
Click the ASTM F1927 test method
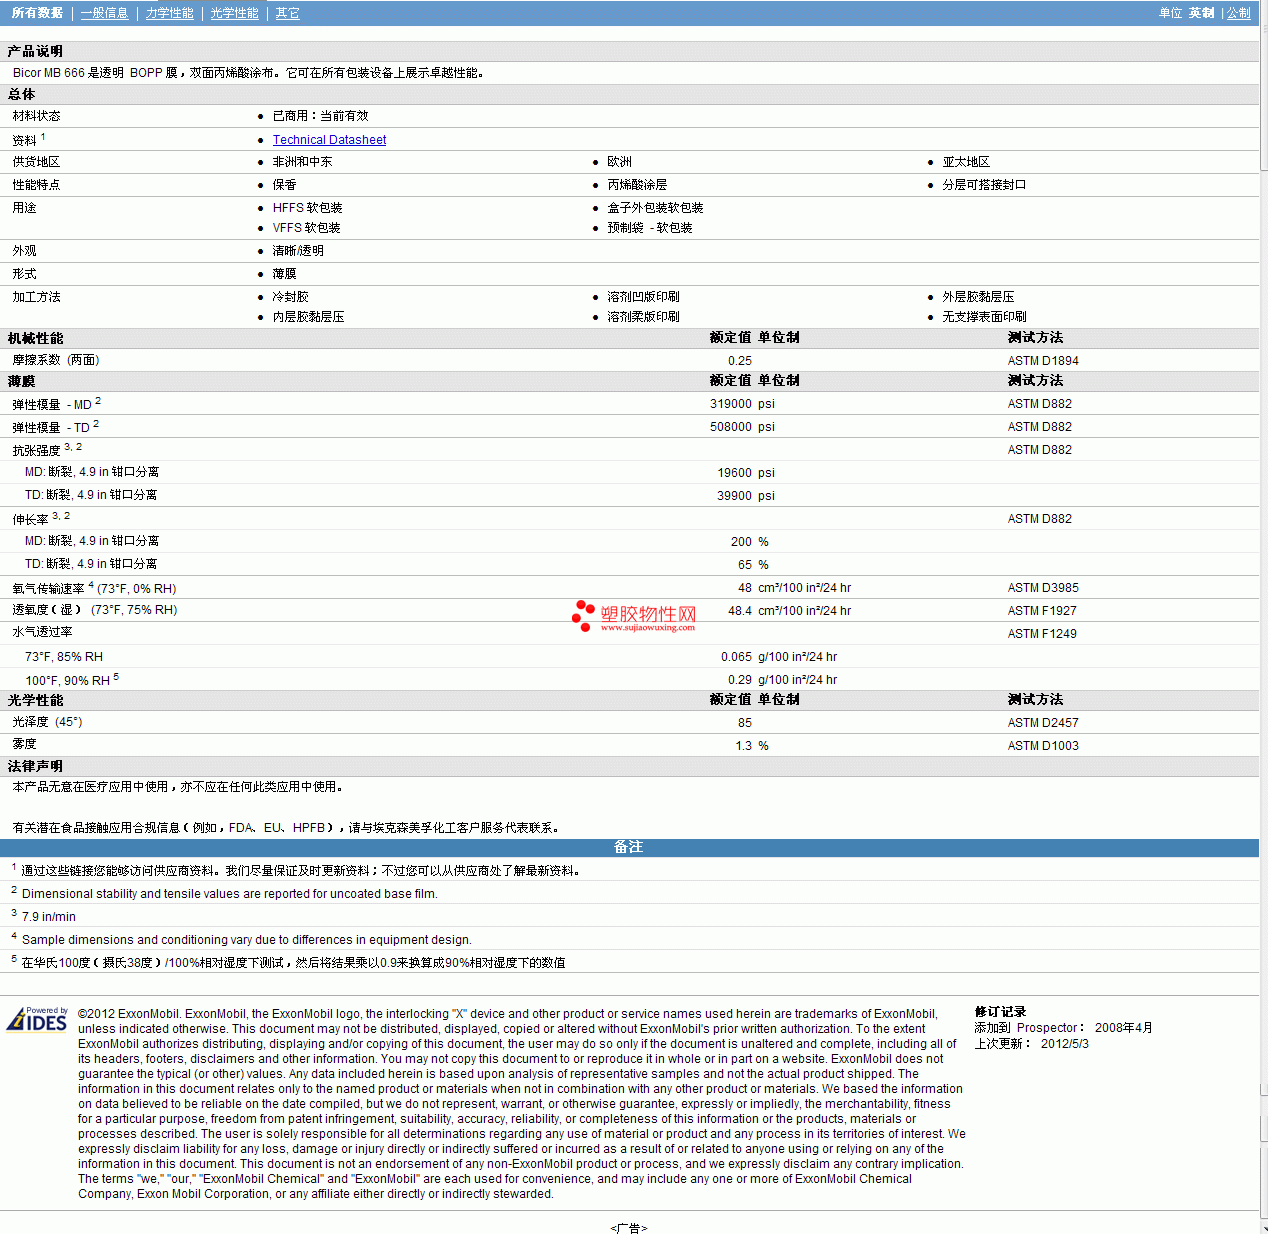(x=1042, y=611)
